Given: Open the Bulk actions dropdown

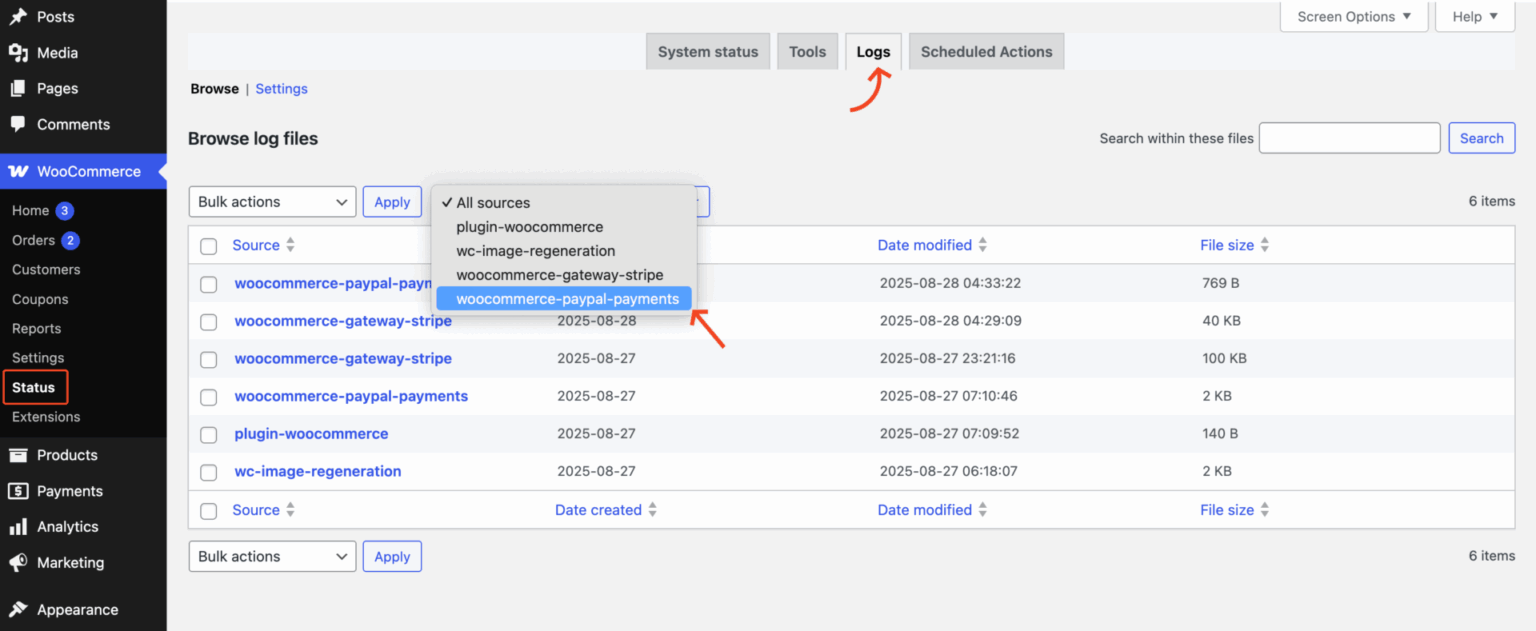Looking at the screenshot, I should (272, 201).
